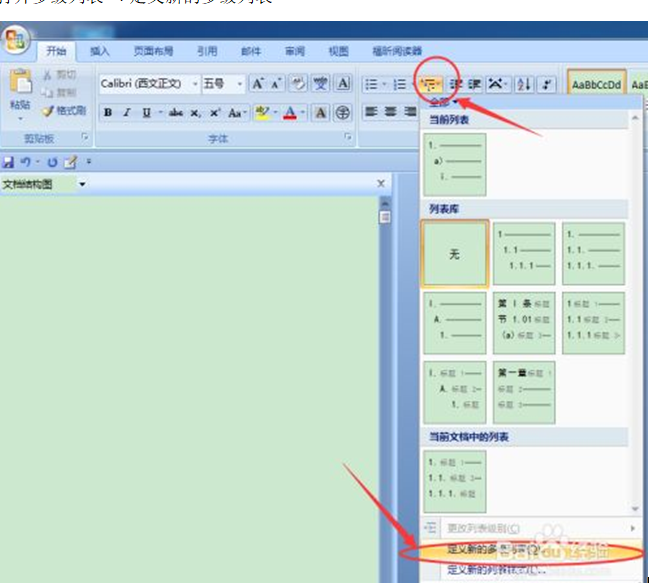
Task: Click the Character Border A icon
Action: pos(343,84)
